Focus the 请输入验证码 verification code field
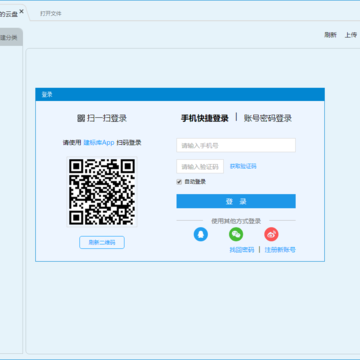The height and width of the screenshot is (360, 360). click(200, 166)
